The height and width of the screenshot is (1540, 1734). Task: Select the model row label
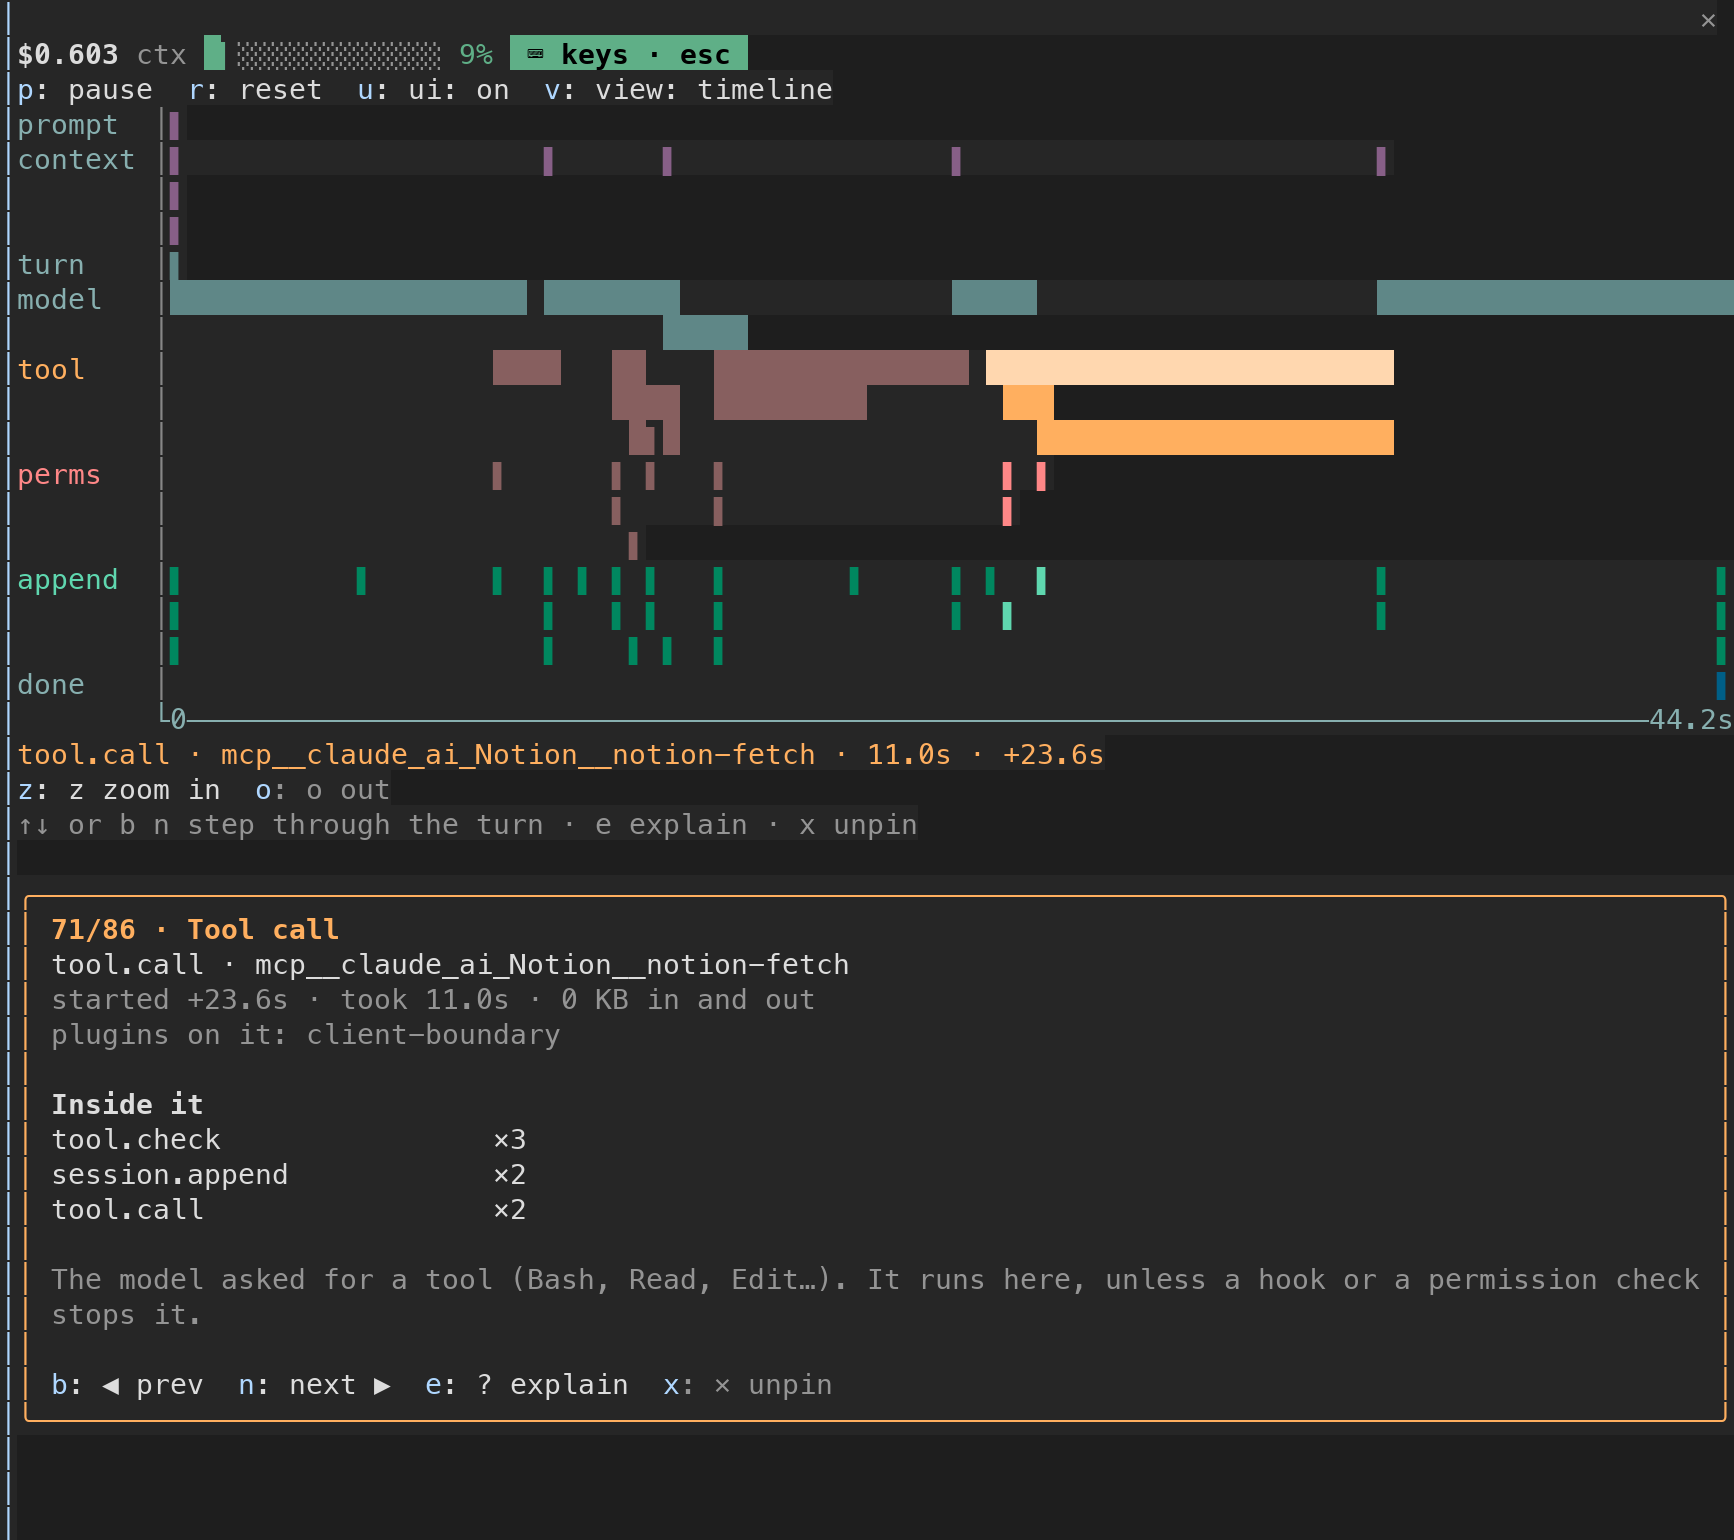59,300
